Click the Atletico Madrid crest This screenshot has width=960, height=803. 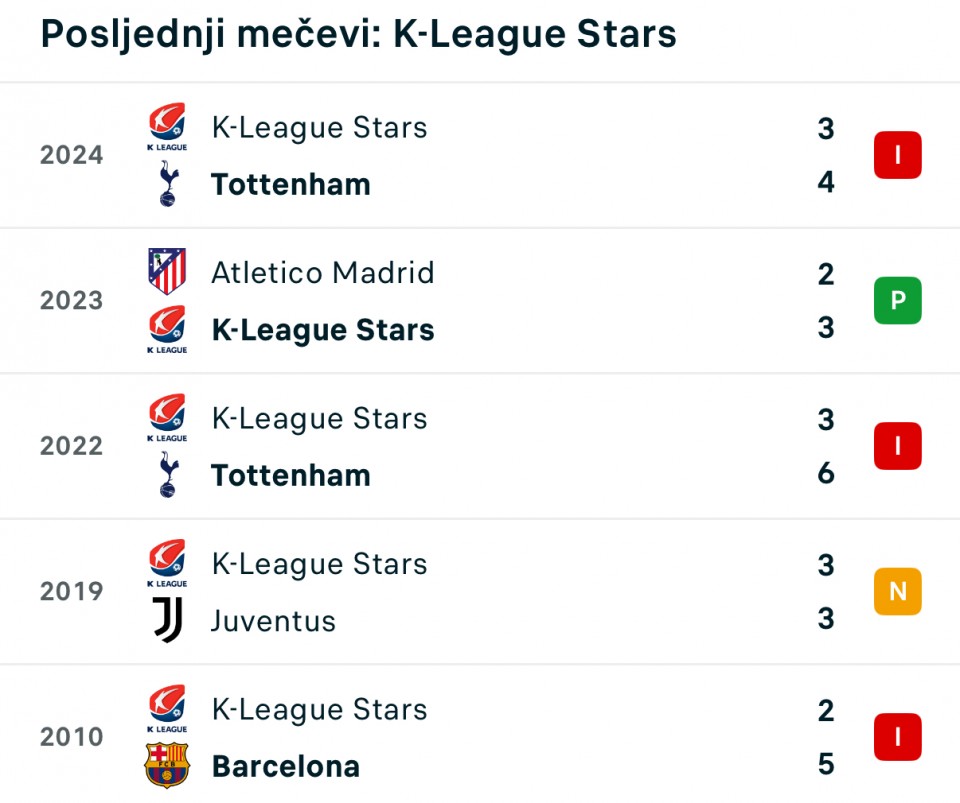167,271
